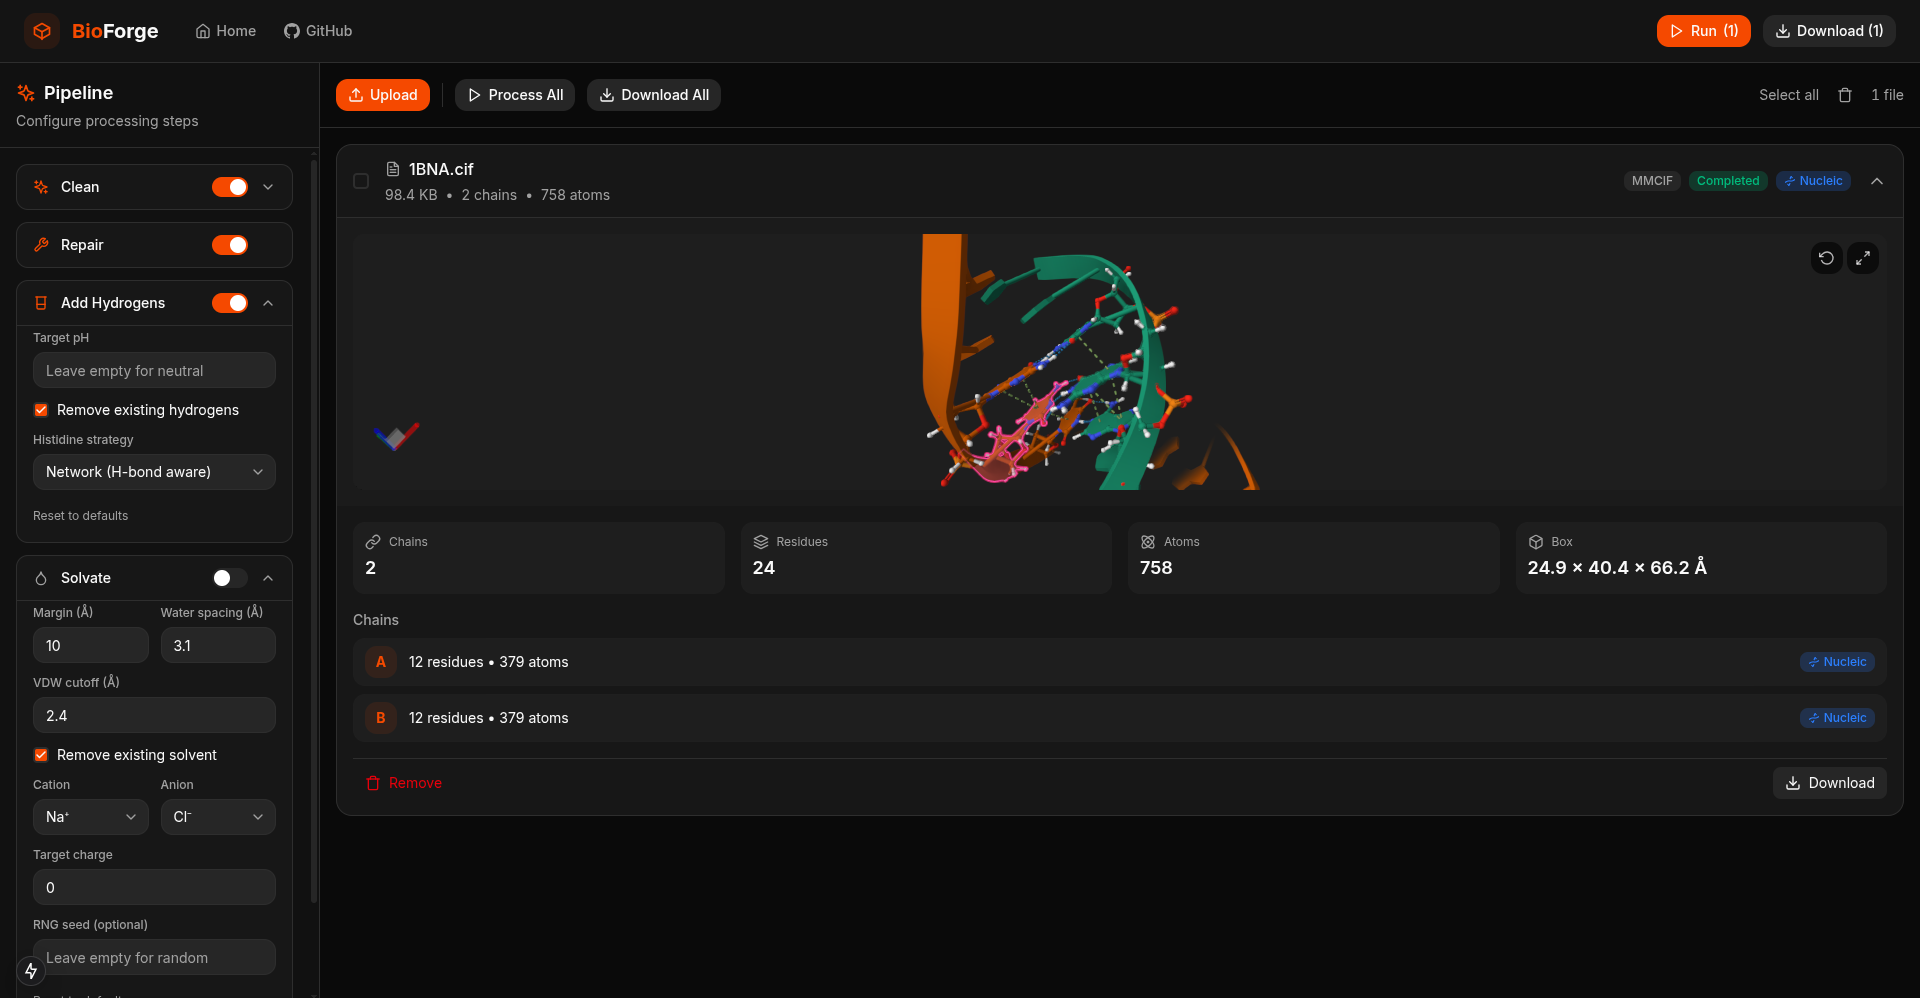The image size is (1920, 998).
Task: Expand the molecule viewer to fullscreen
Action: click(1862, 258)
